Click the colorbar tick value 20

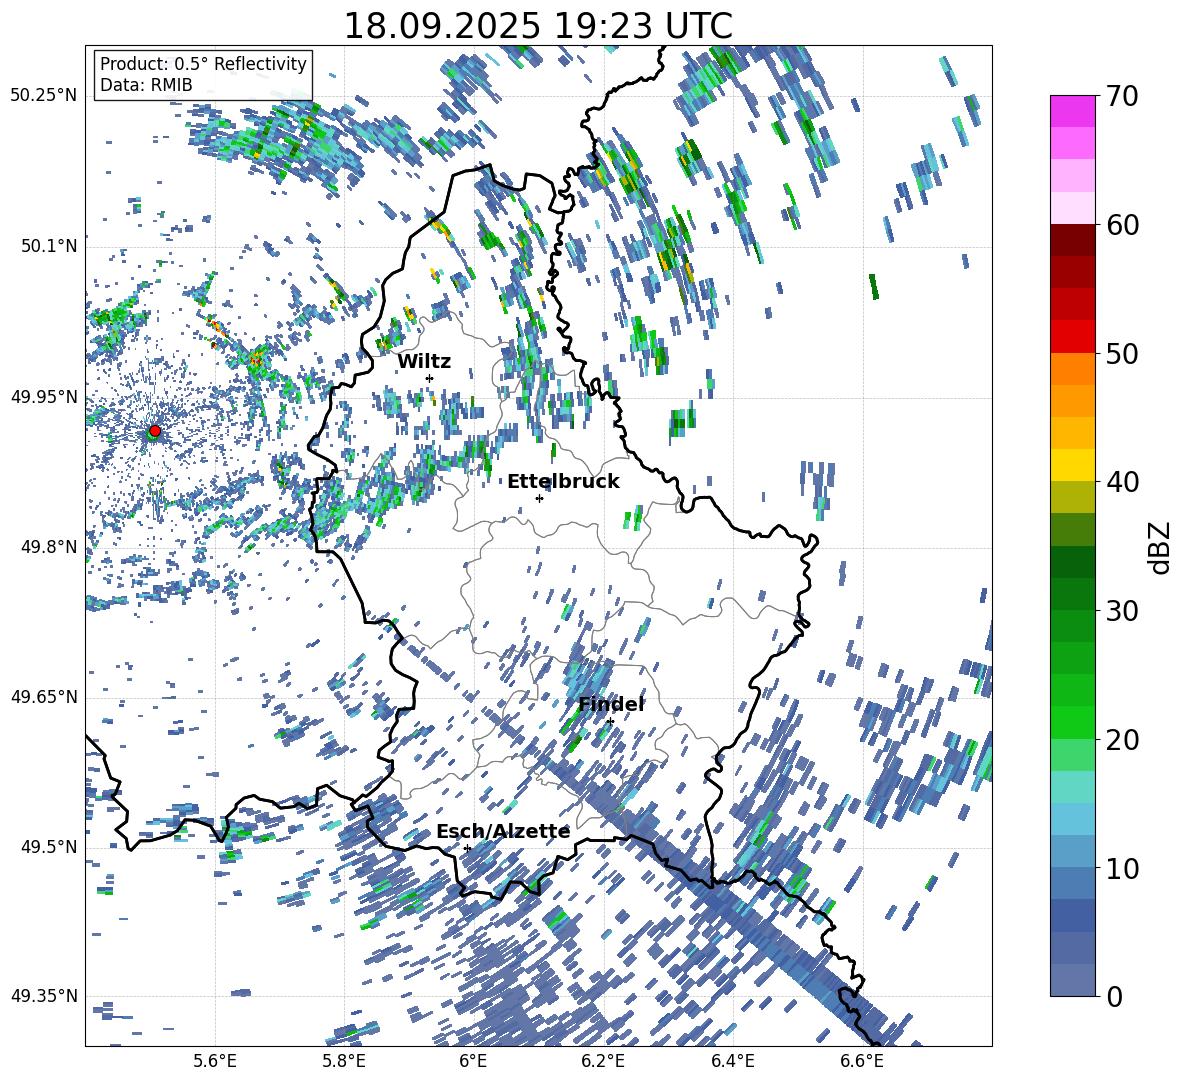1122,740
